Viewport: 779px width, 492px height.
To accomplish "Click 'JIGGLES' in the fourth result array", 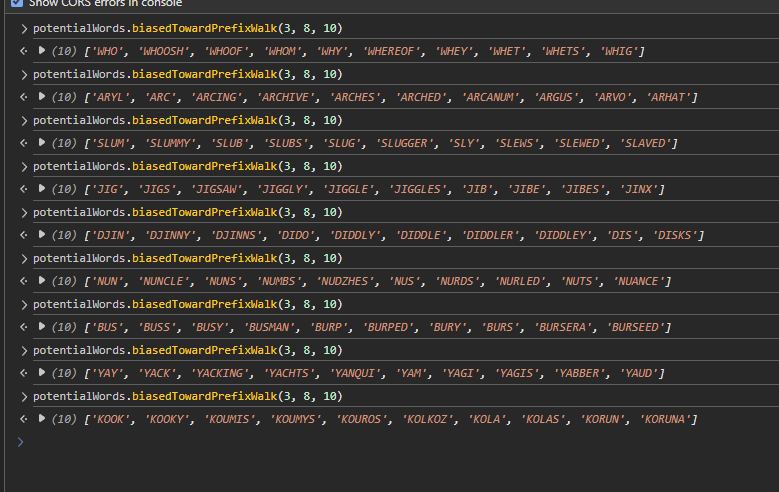I will tap(417, 189).
